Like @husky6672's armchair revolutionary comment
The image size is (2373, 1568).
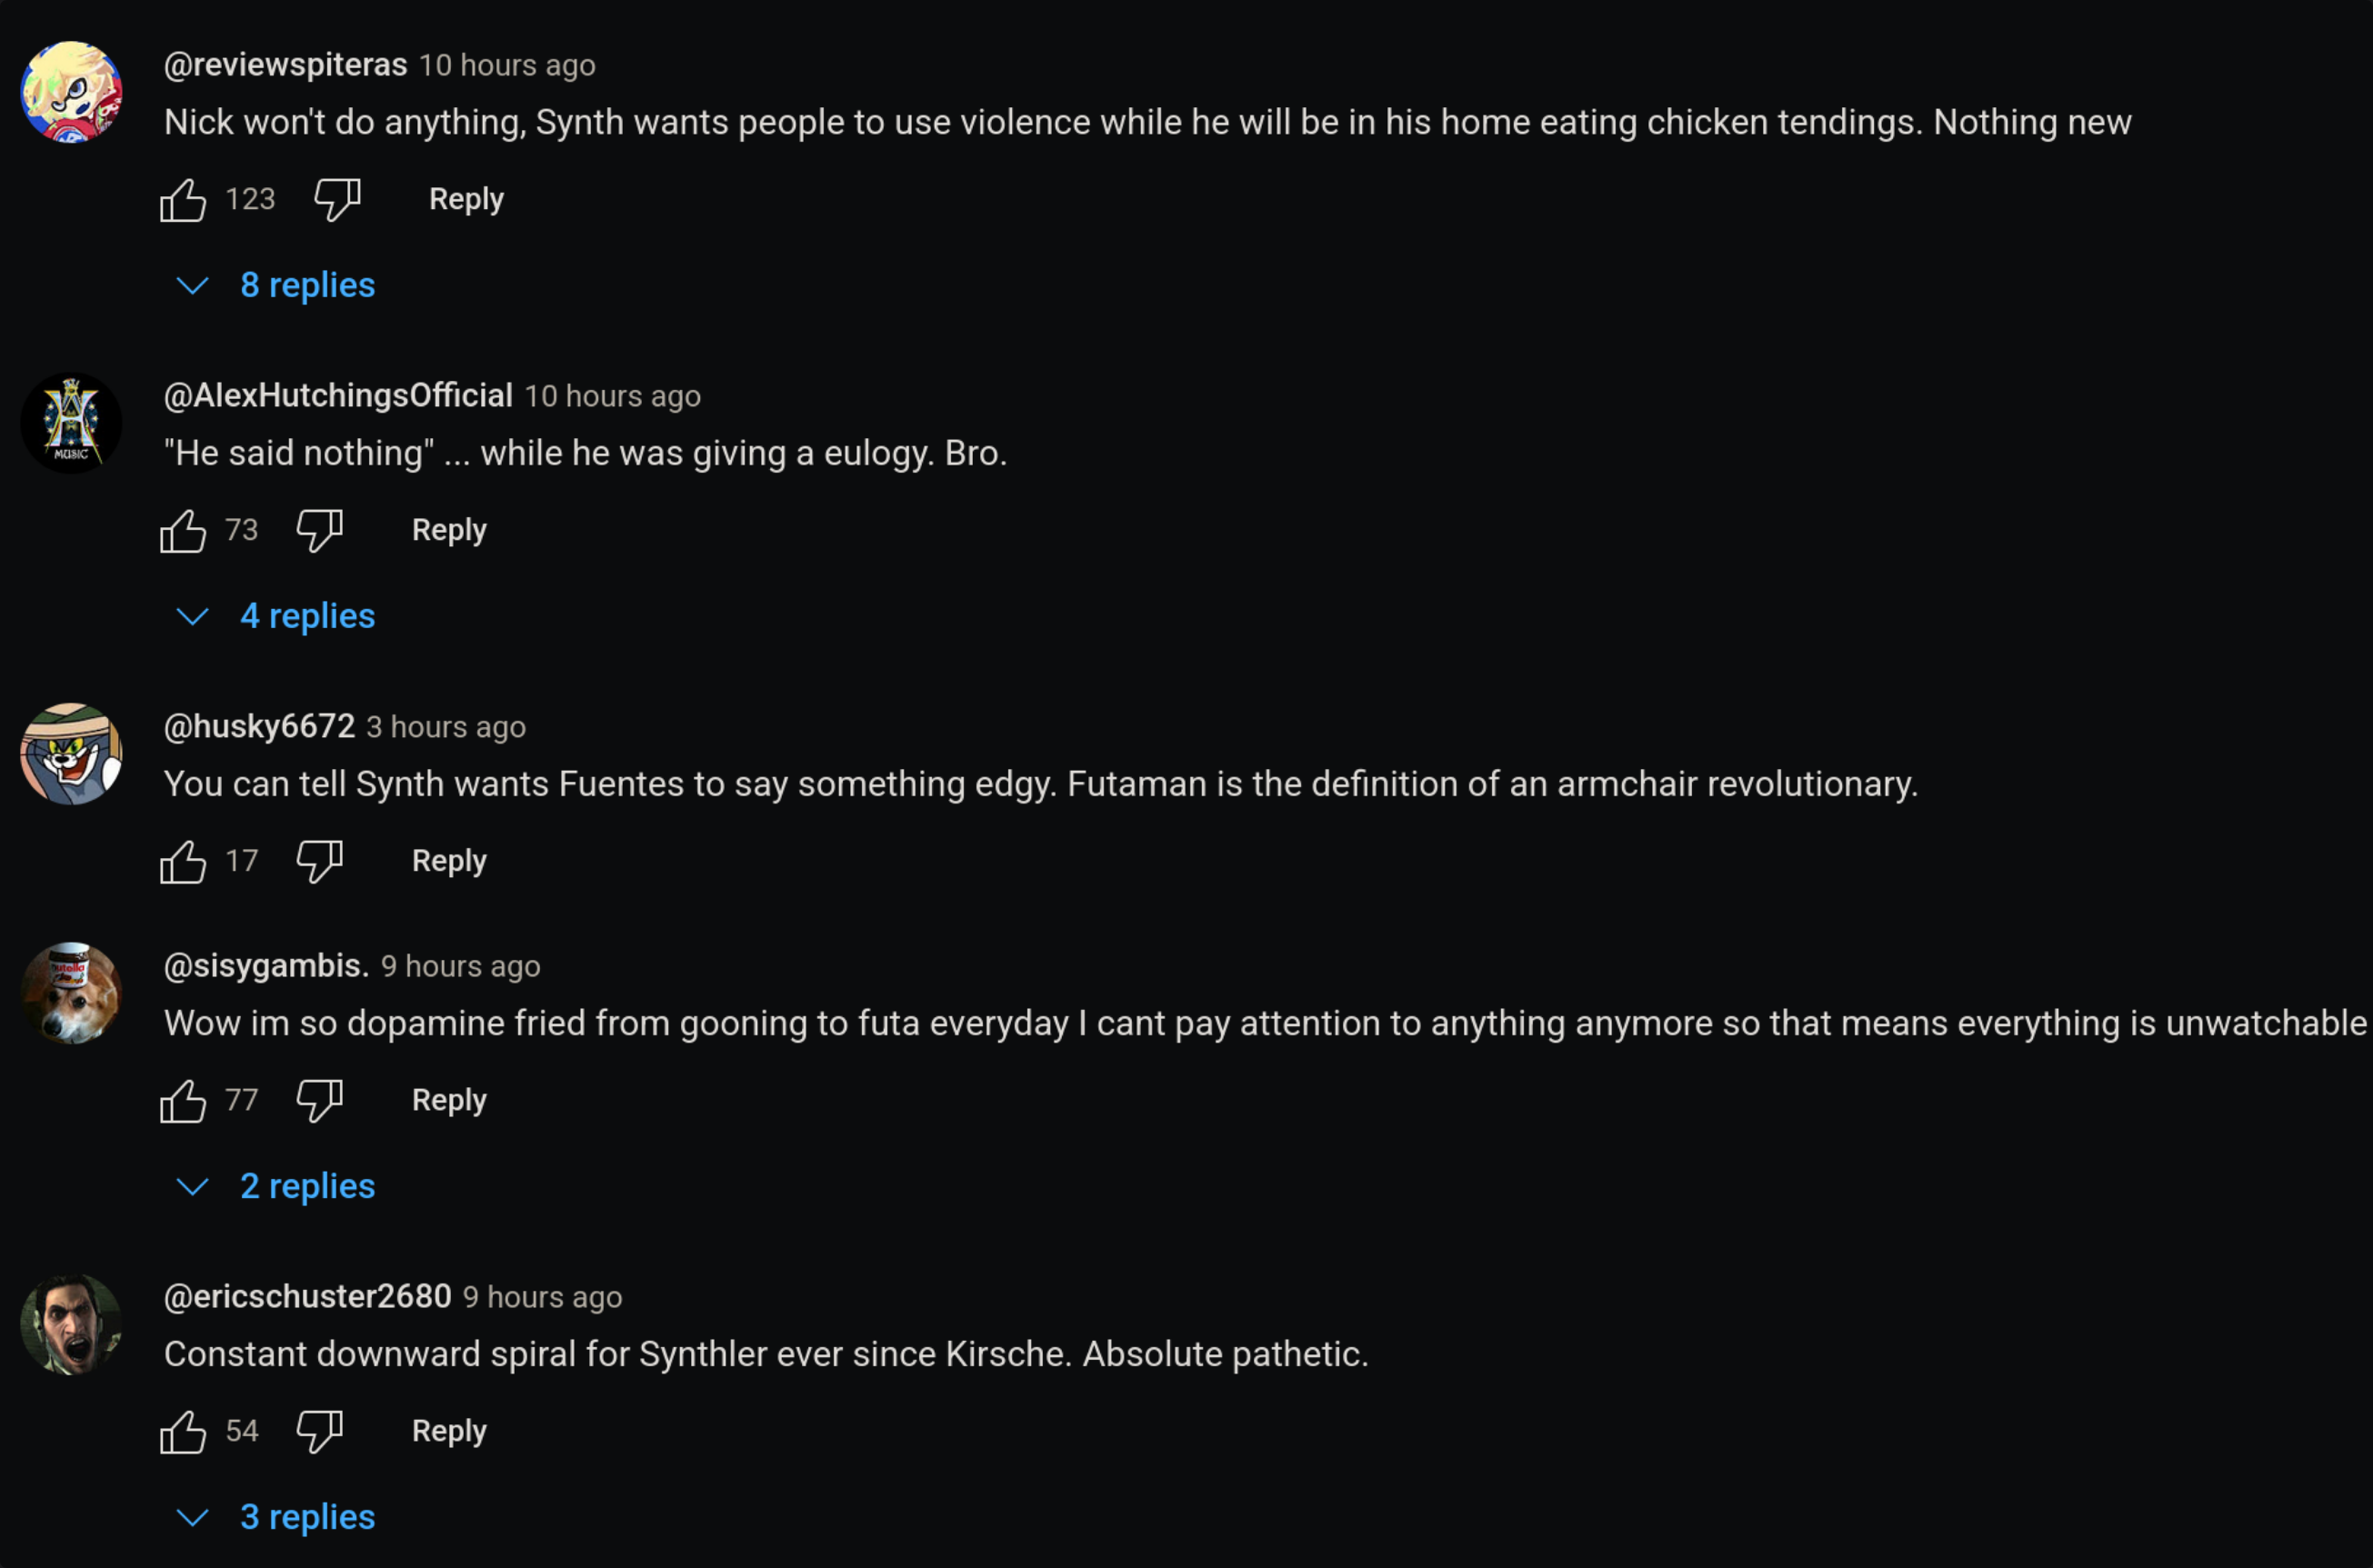coord(183,862)
